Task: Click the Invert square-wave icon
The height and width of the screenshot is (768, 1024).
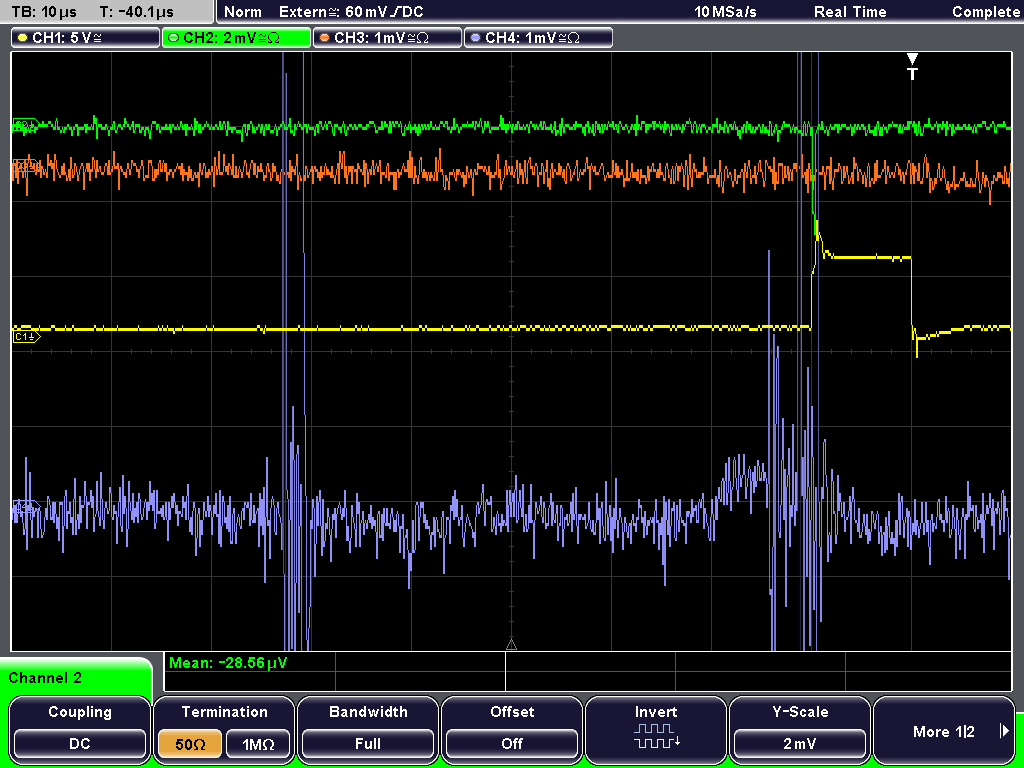Action: [x=656, y=736]
